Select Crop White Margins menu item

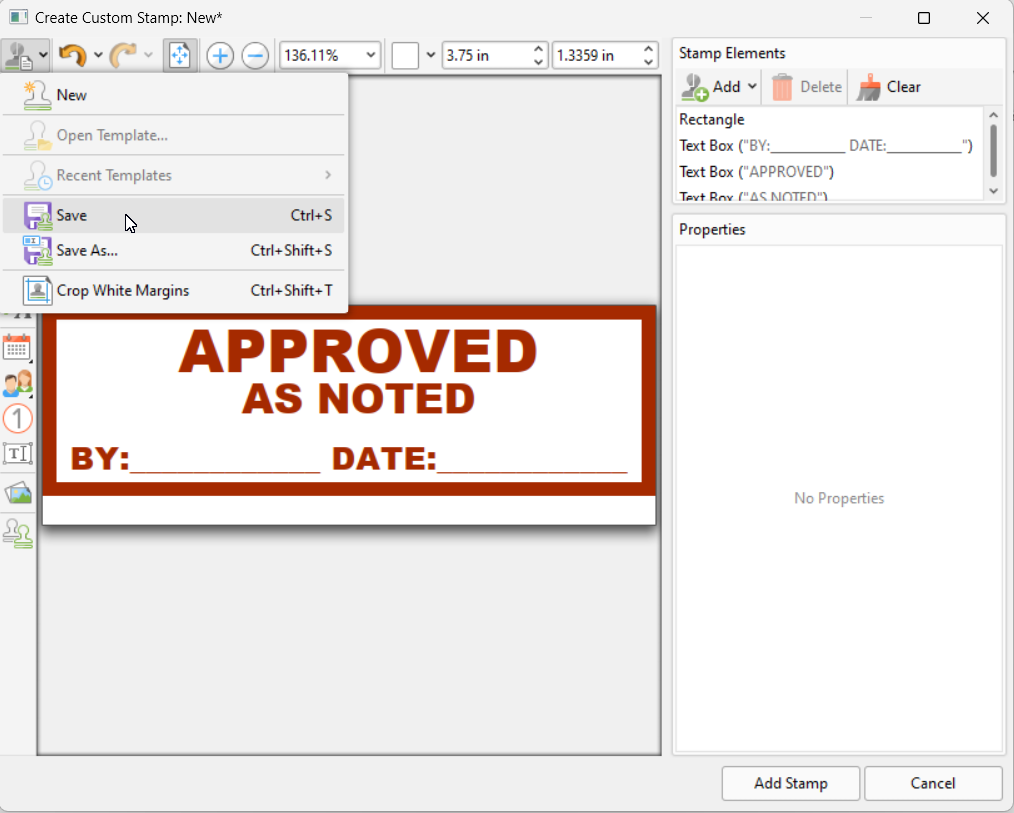[122, 290]
